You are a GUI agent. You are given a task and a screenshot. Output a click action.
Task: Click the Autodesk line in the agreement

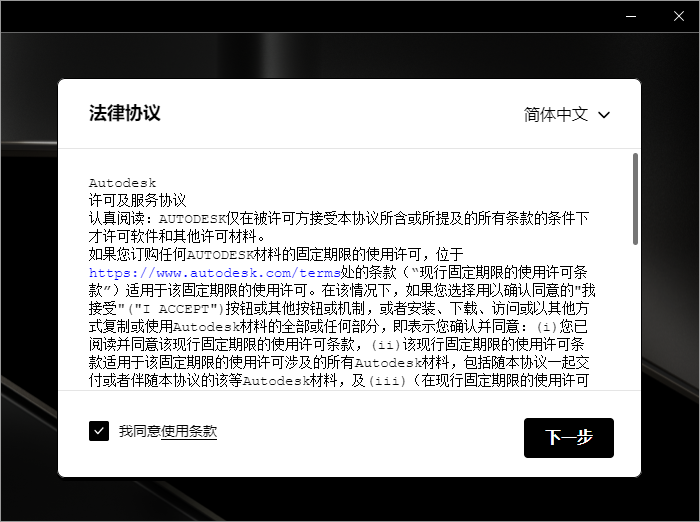(x=122, y=183)
